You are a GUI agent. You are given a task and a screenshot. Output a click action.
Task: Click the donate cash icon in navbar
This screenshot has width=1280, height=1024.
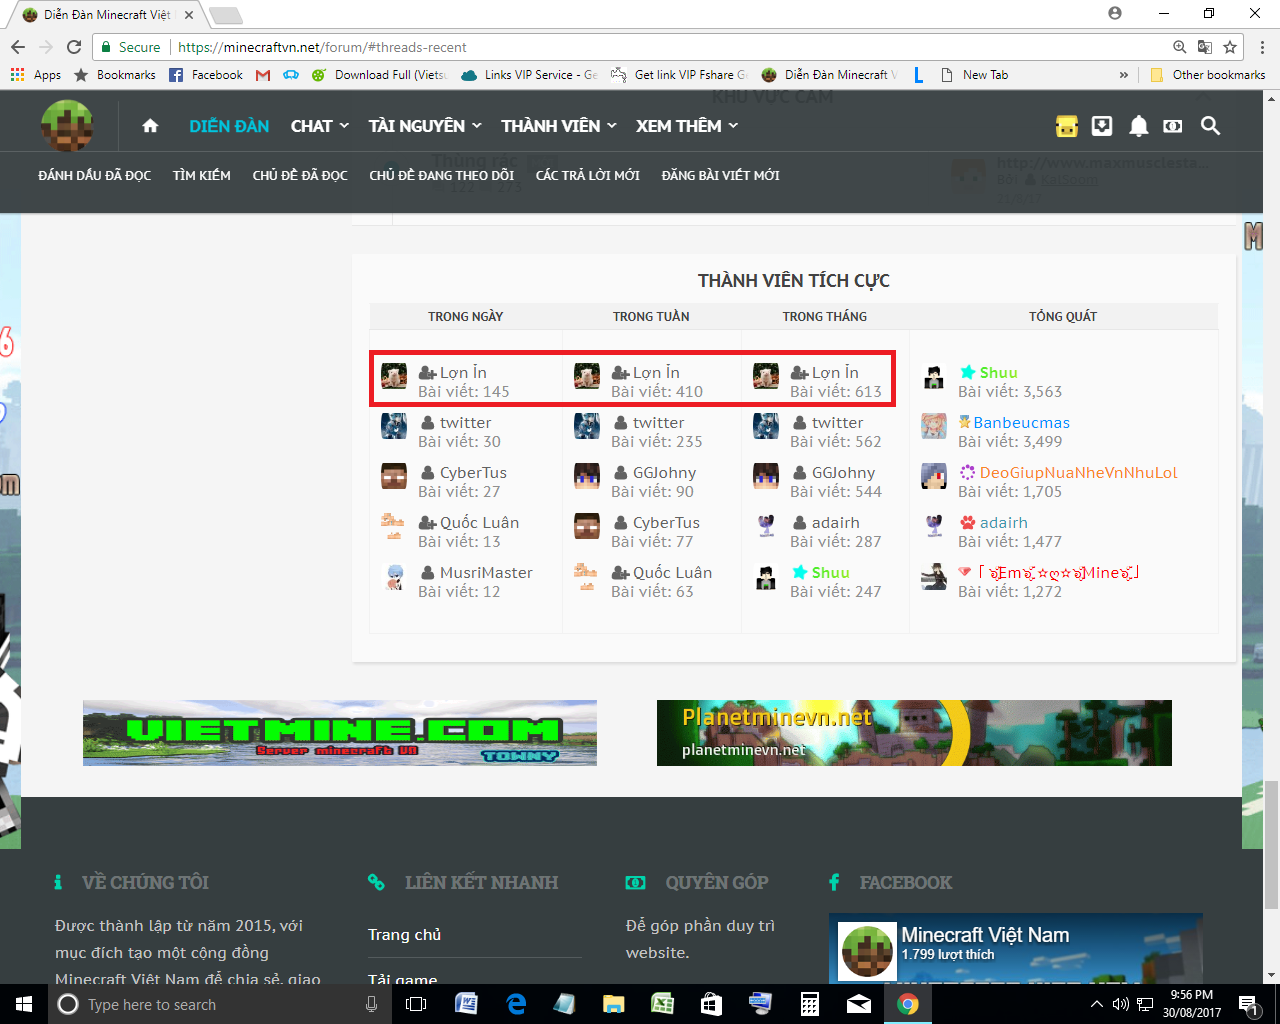[1174, 126]
